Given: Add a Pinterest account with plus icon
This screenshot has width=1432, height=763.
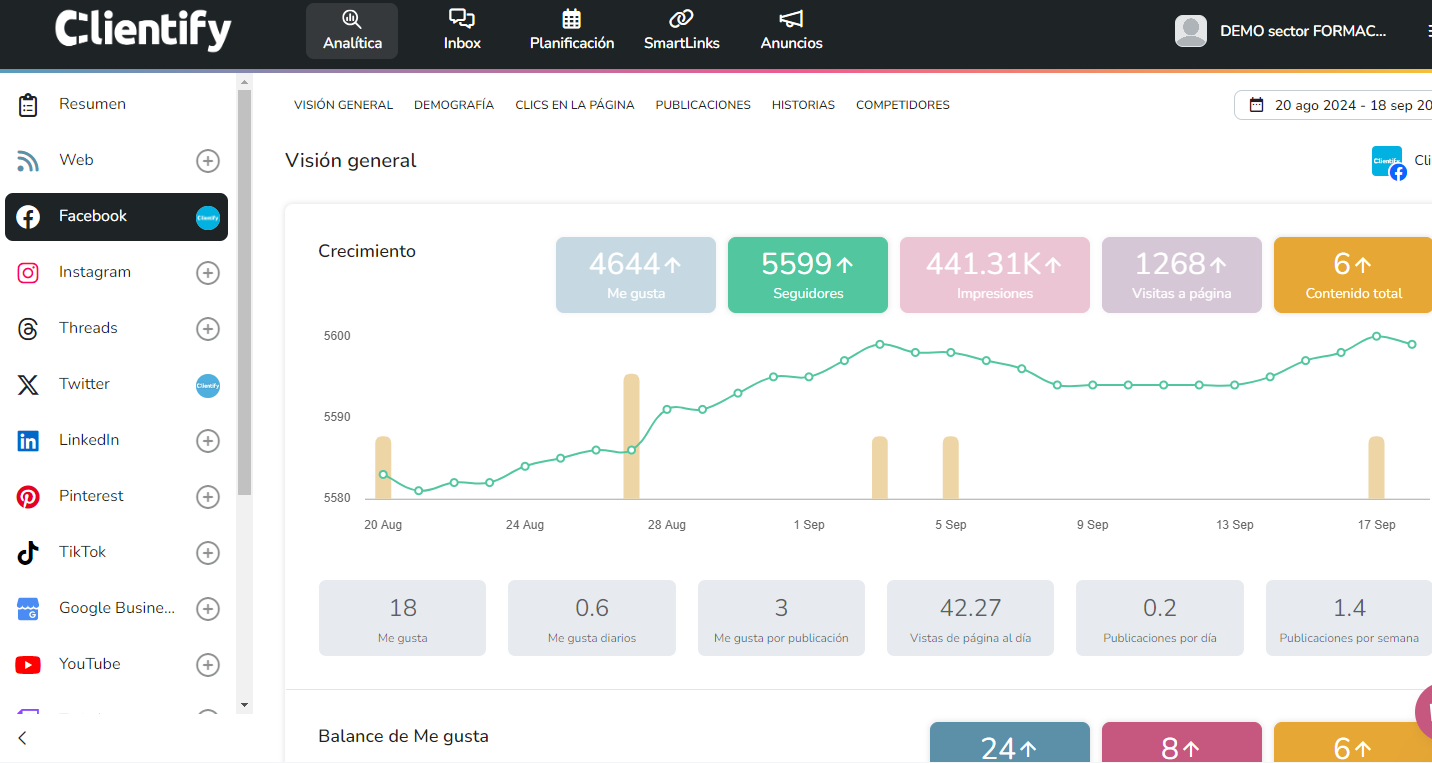Looking at the screenshot, I should click(x=207, y=497).
